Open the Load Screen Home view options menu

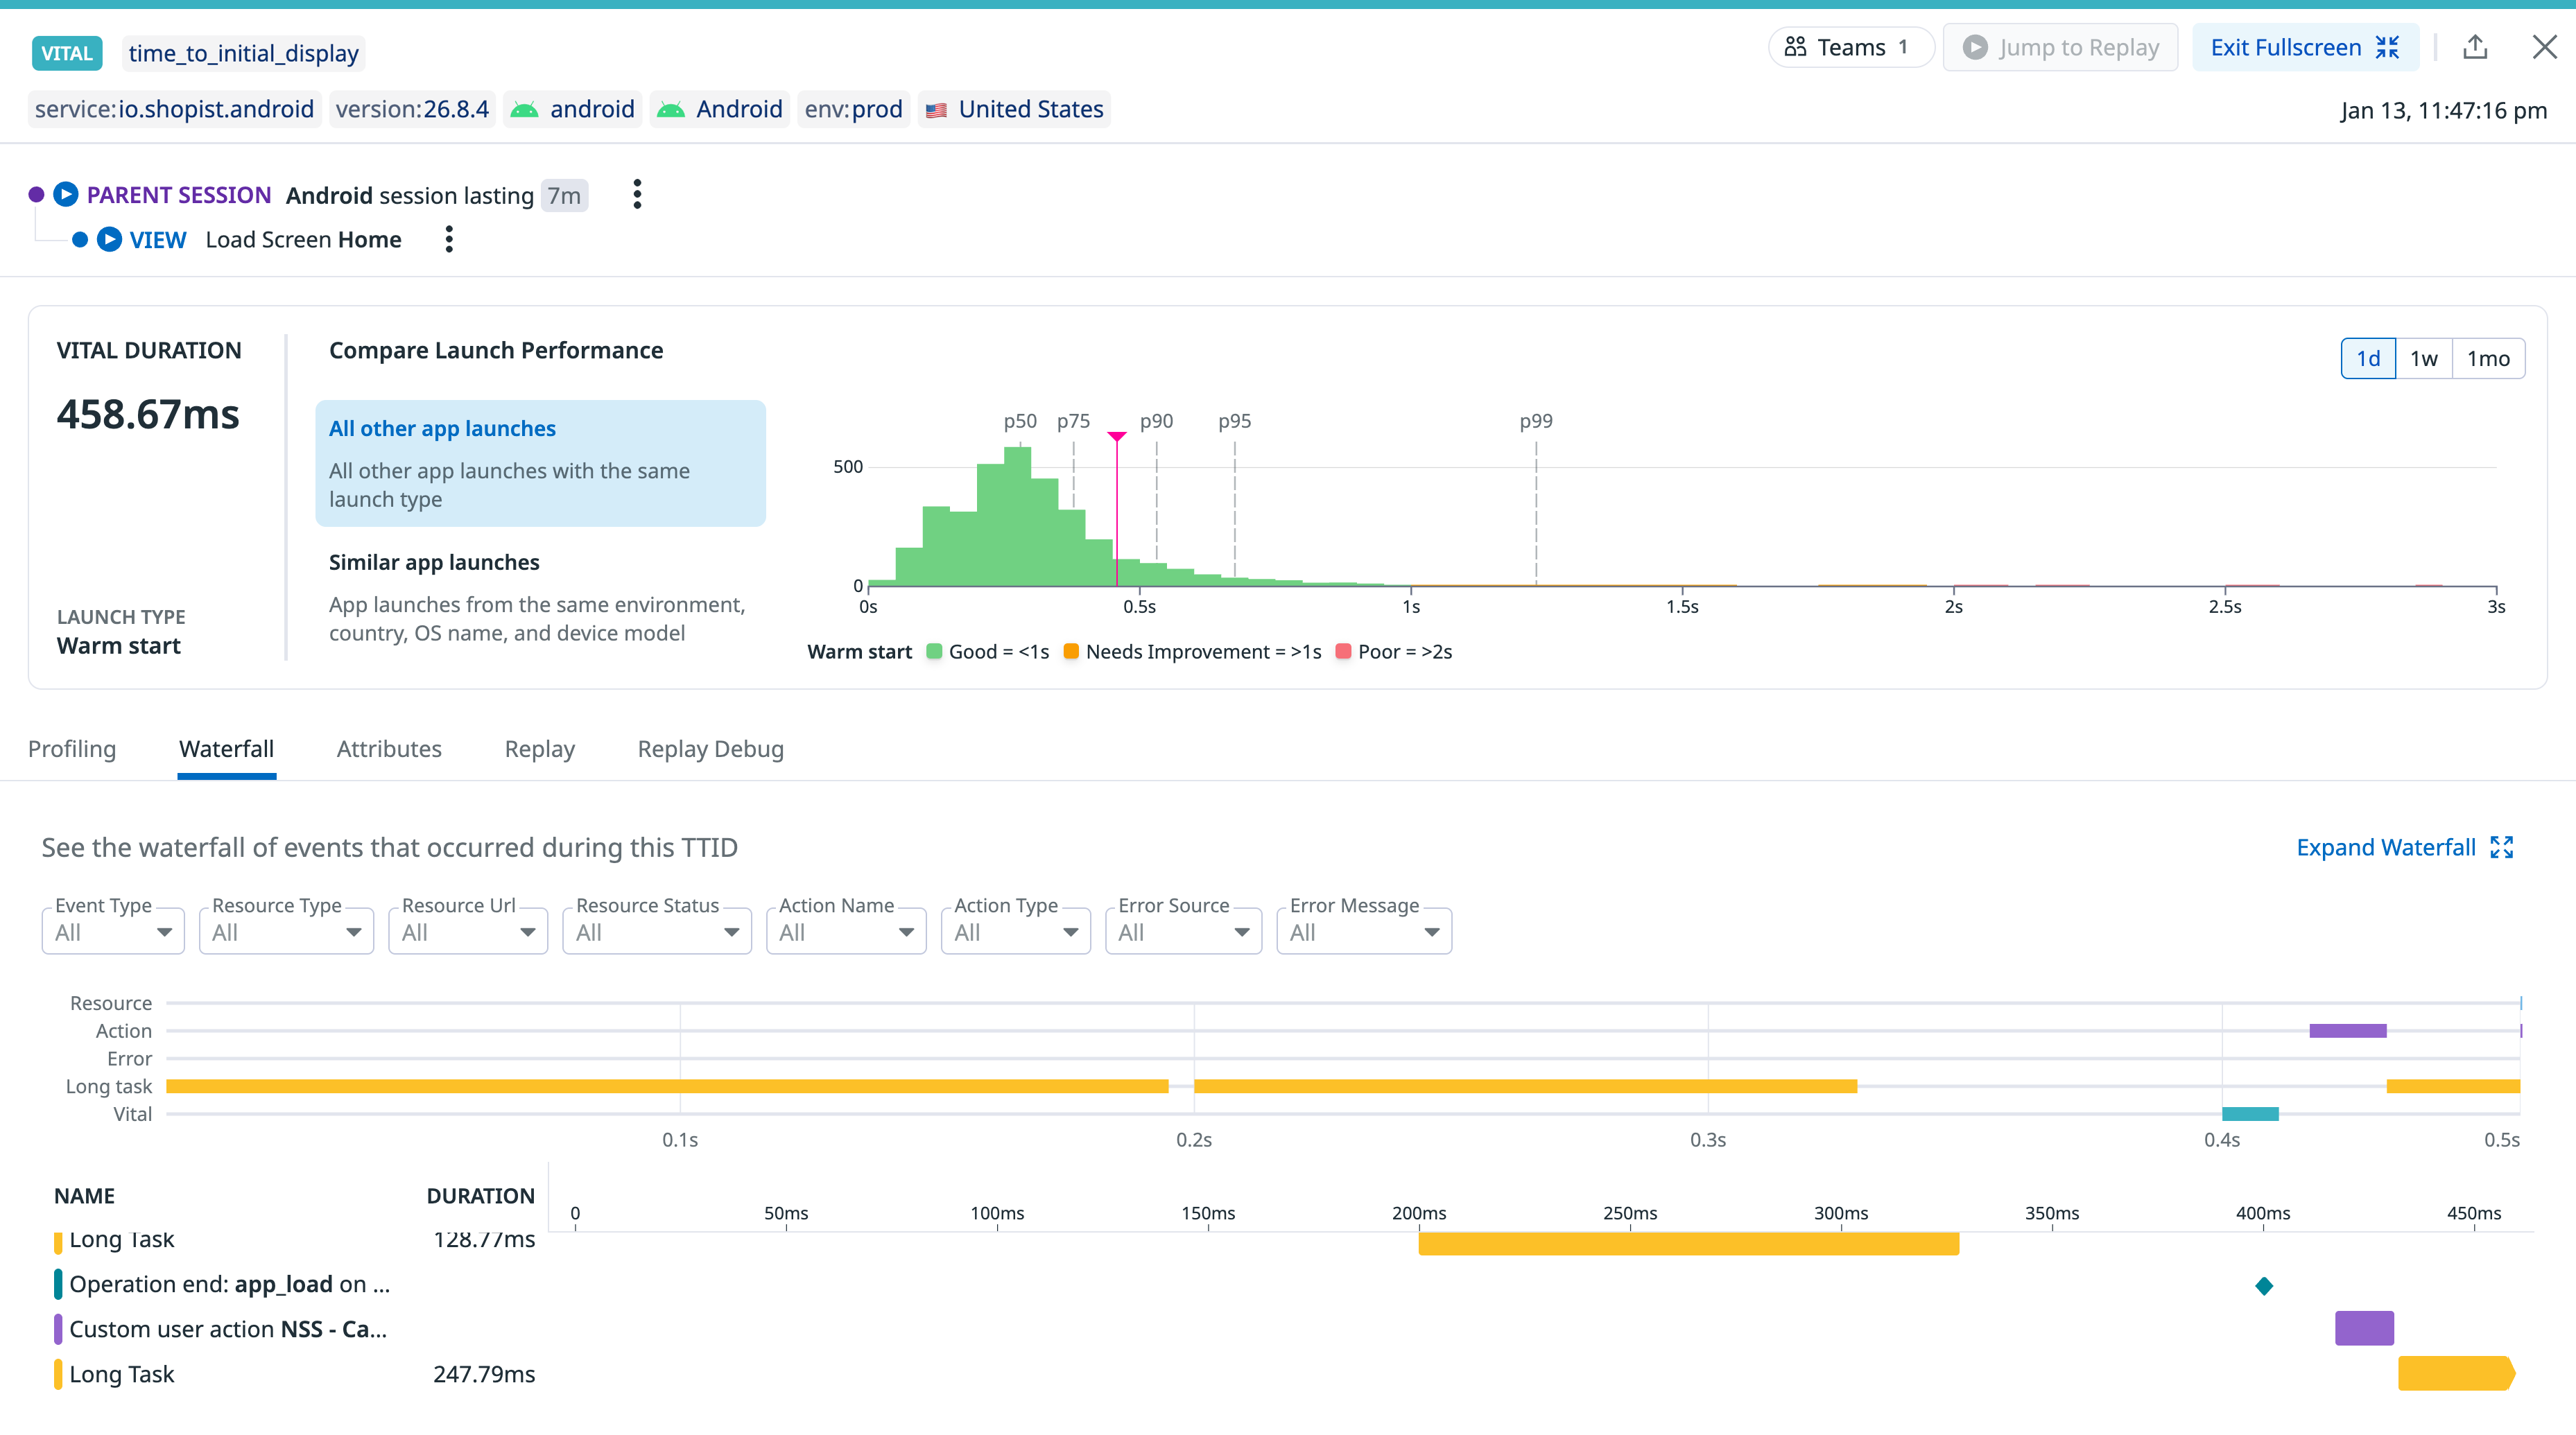pos(449,239)
